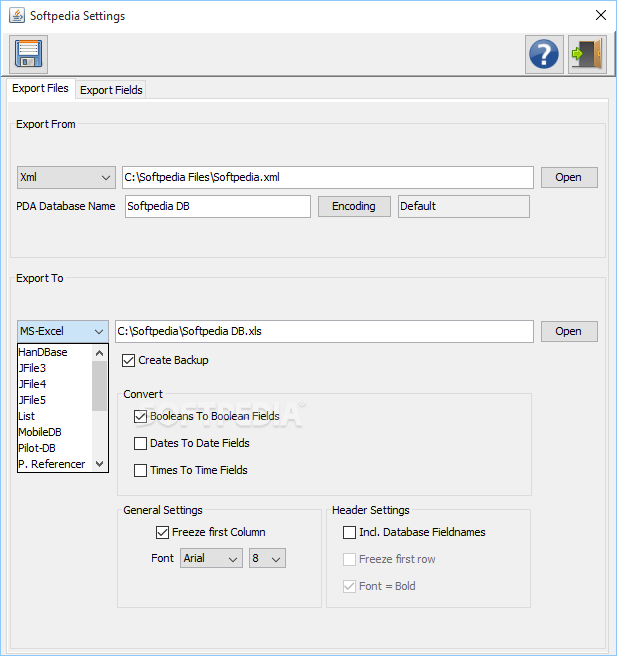617x656 pixels.
Task: Toggle the Create Backup checkbox
Action: coord(128,360)
